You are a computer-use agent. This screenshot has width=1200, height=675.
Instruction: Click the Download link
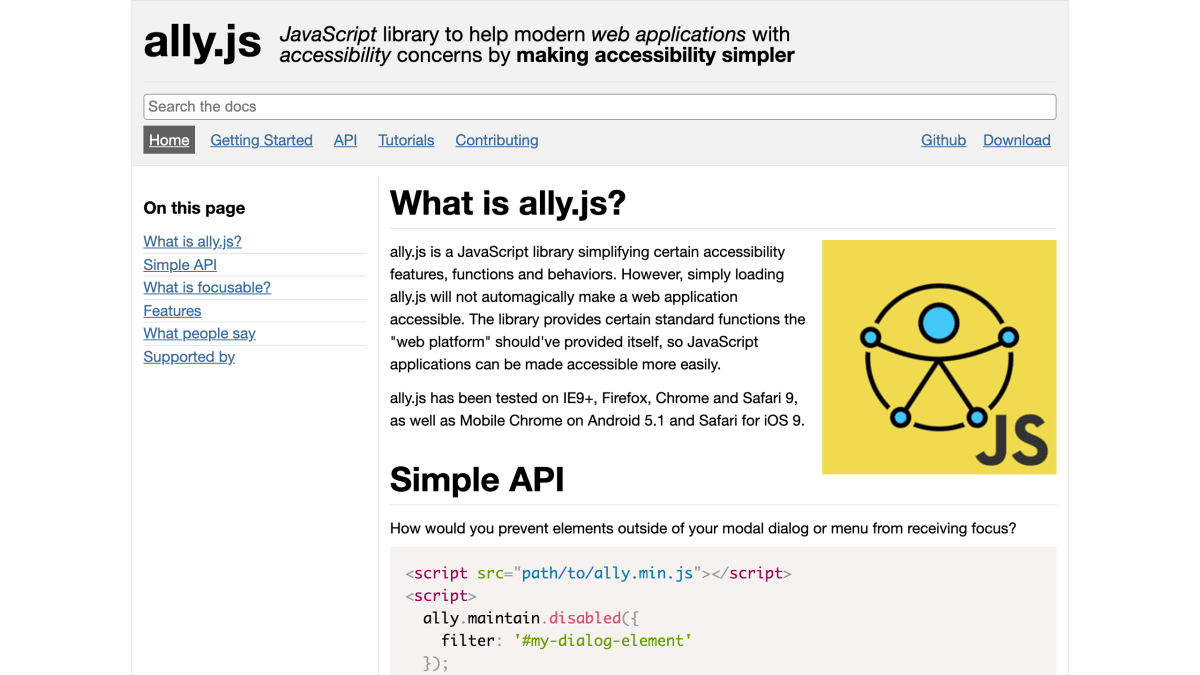pyautogui.click(x=1017, y=140)
